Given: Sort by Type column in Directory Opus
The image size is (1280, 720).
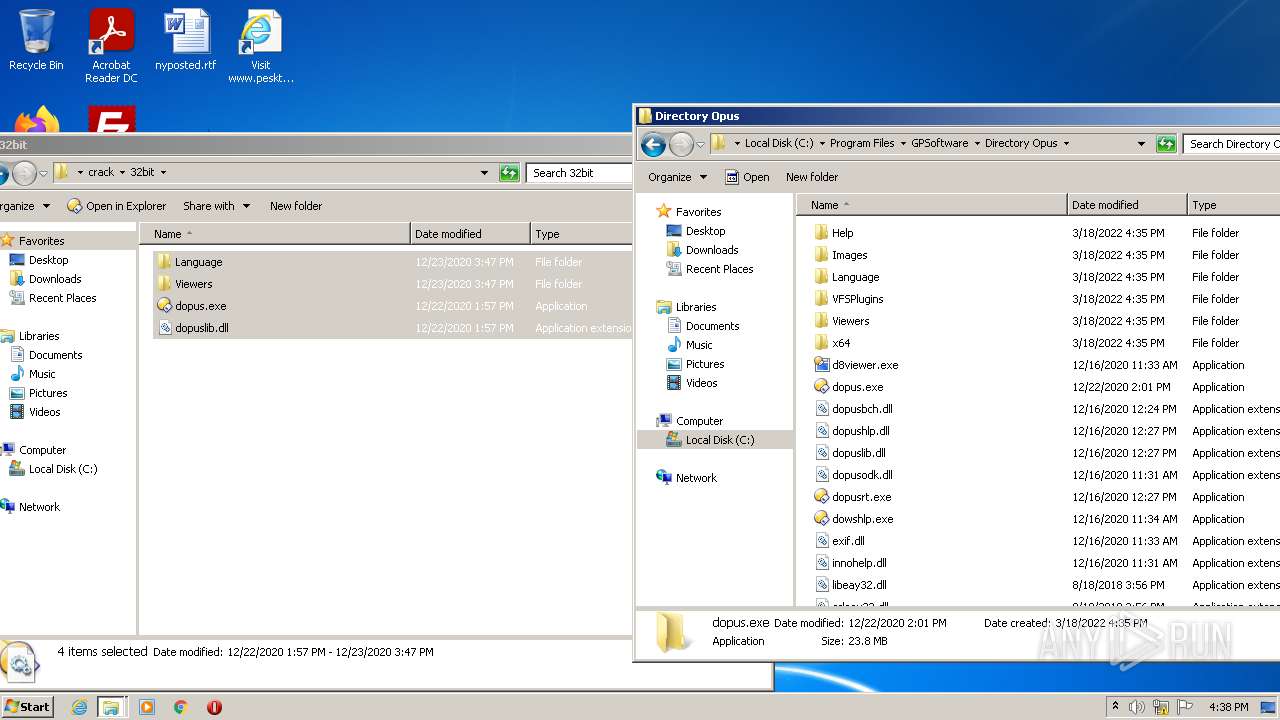Looking at the screenshot, I should coord(1234,205).
